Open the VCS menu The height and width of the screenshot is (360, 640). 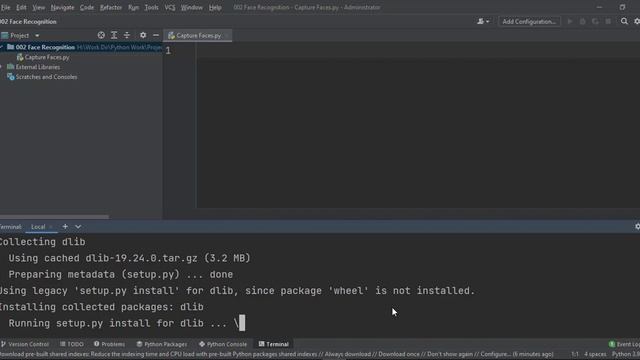(x=170, y=7)
